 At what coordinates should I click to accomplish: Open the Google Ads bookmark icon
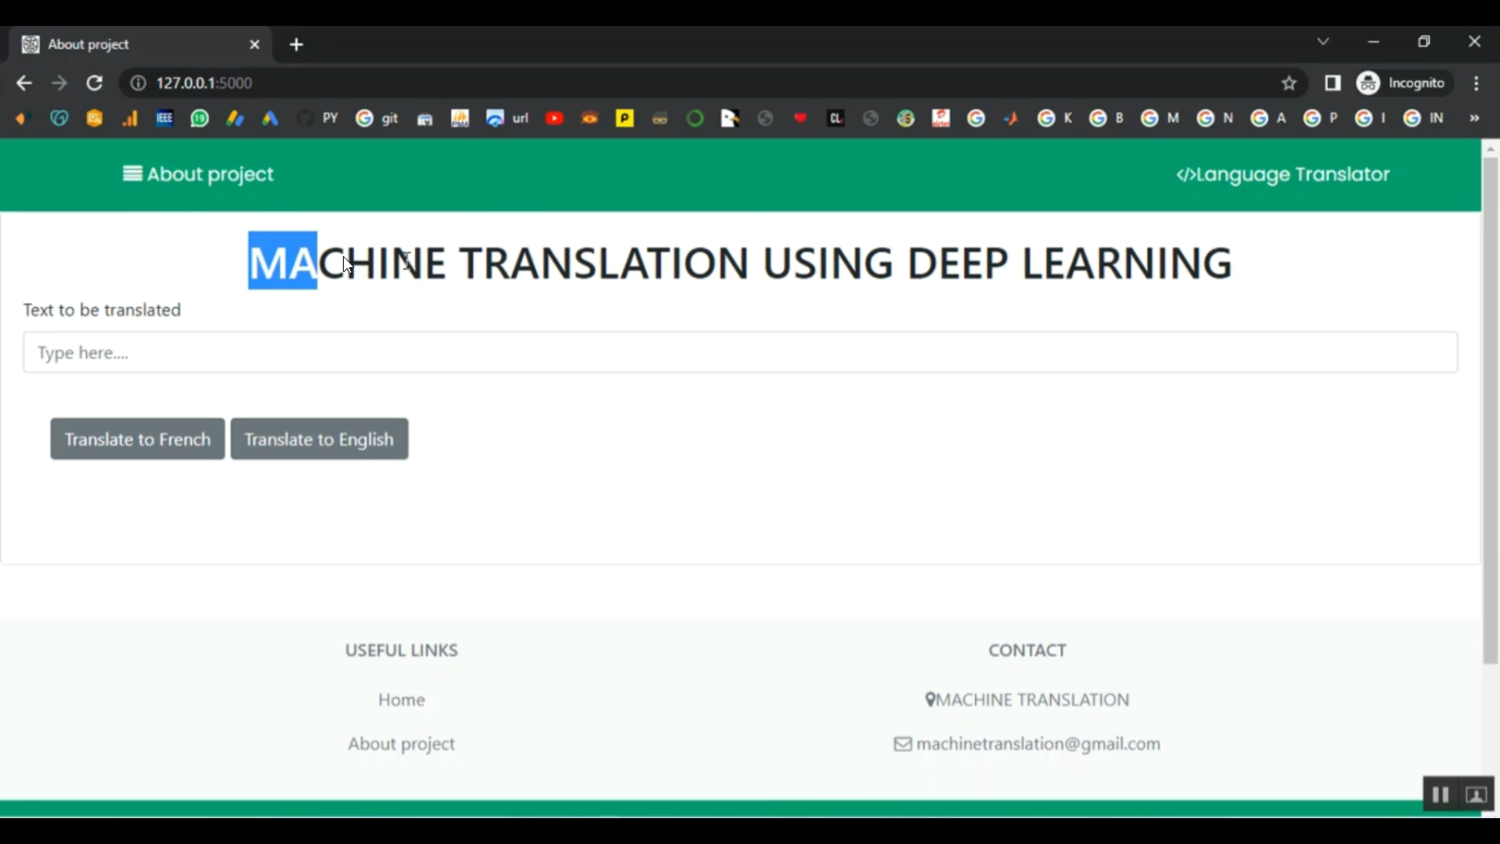tap(270, 118)
